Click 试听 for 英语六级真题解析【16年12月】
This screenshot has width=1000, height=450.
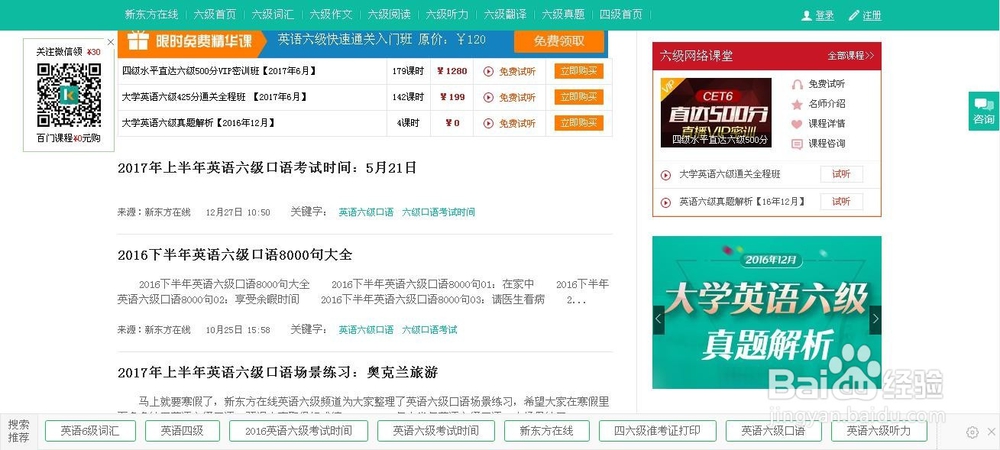[841, 202]
